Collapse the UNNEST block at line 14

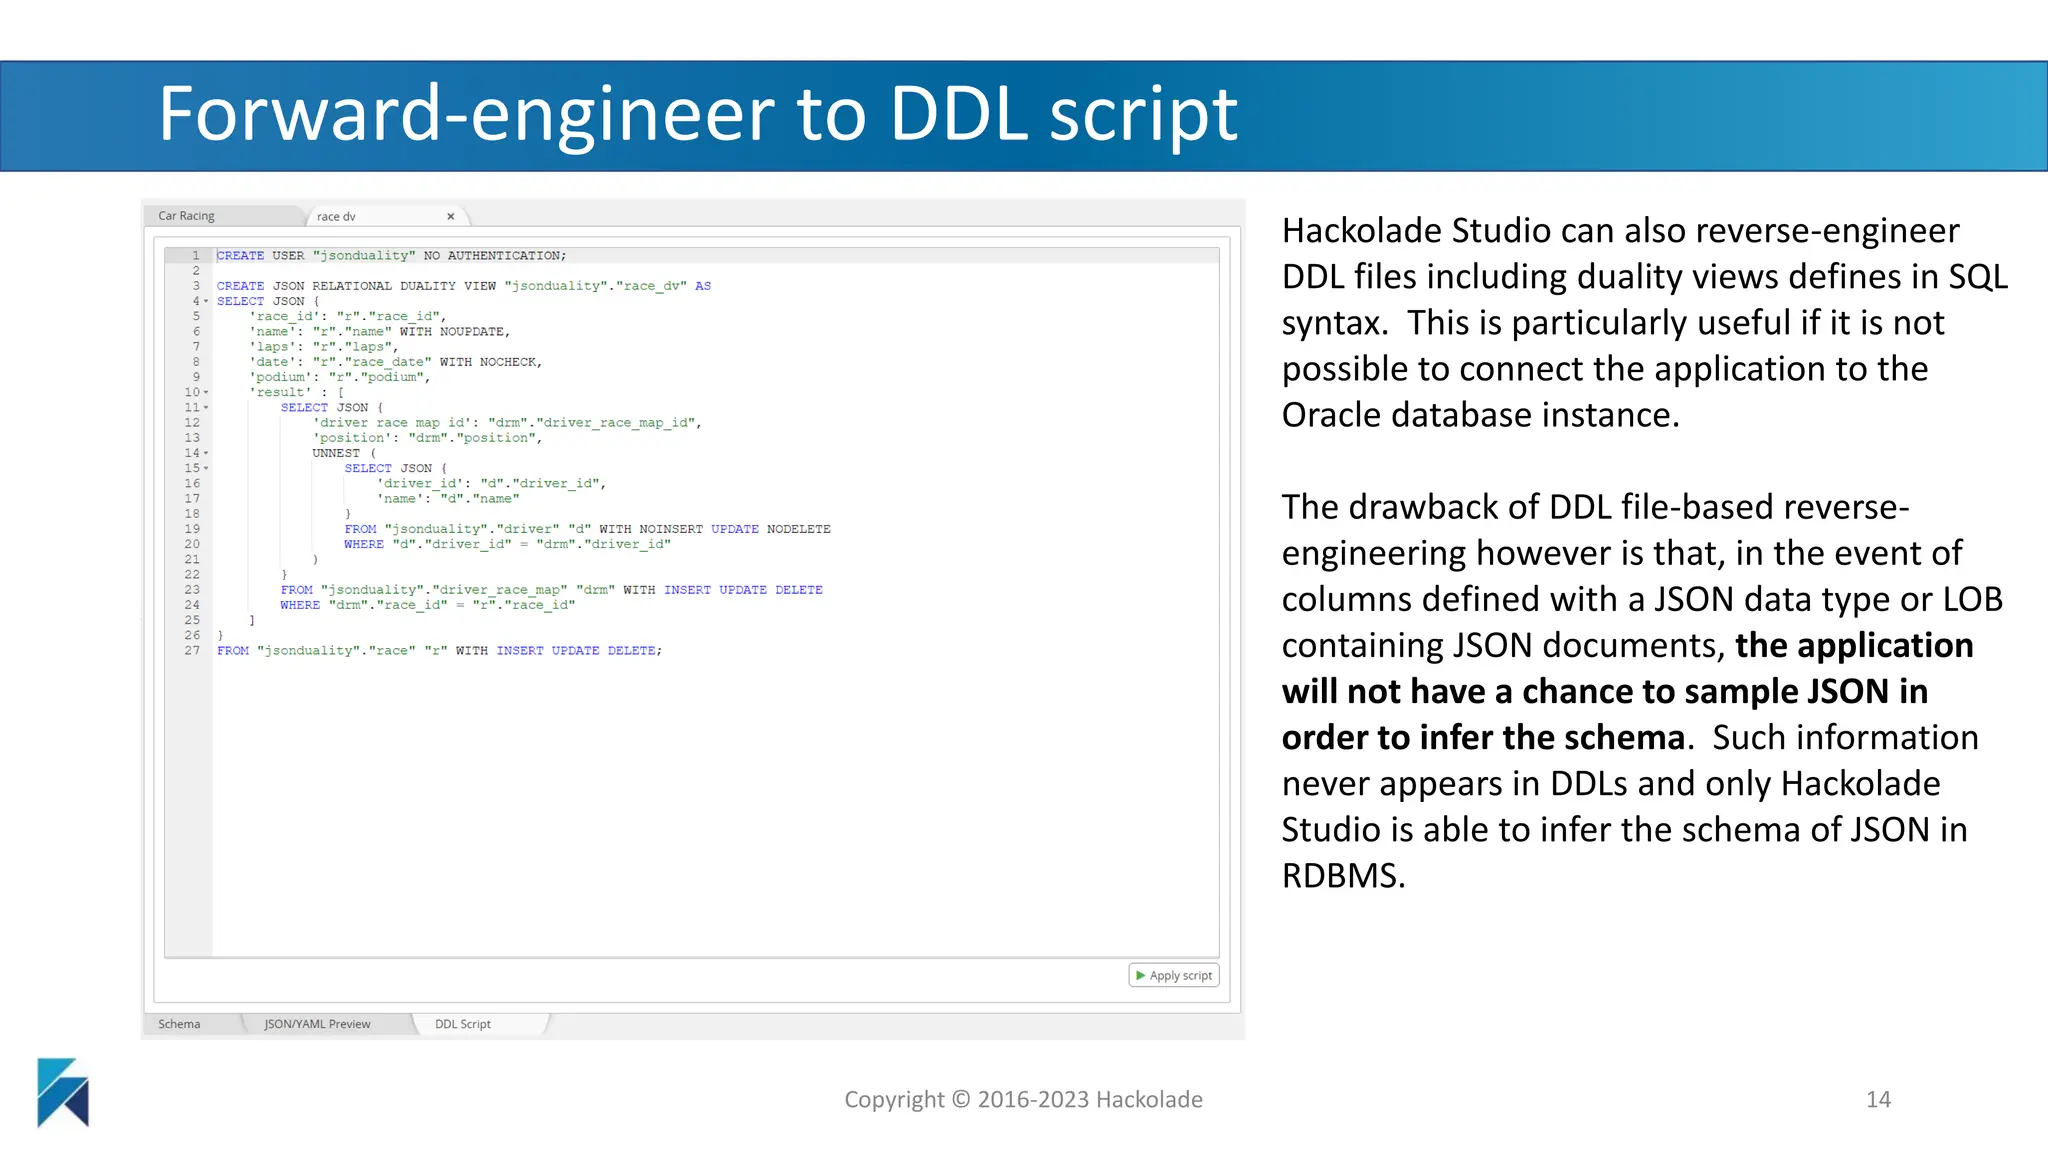tap(207, 453)
